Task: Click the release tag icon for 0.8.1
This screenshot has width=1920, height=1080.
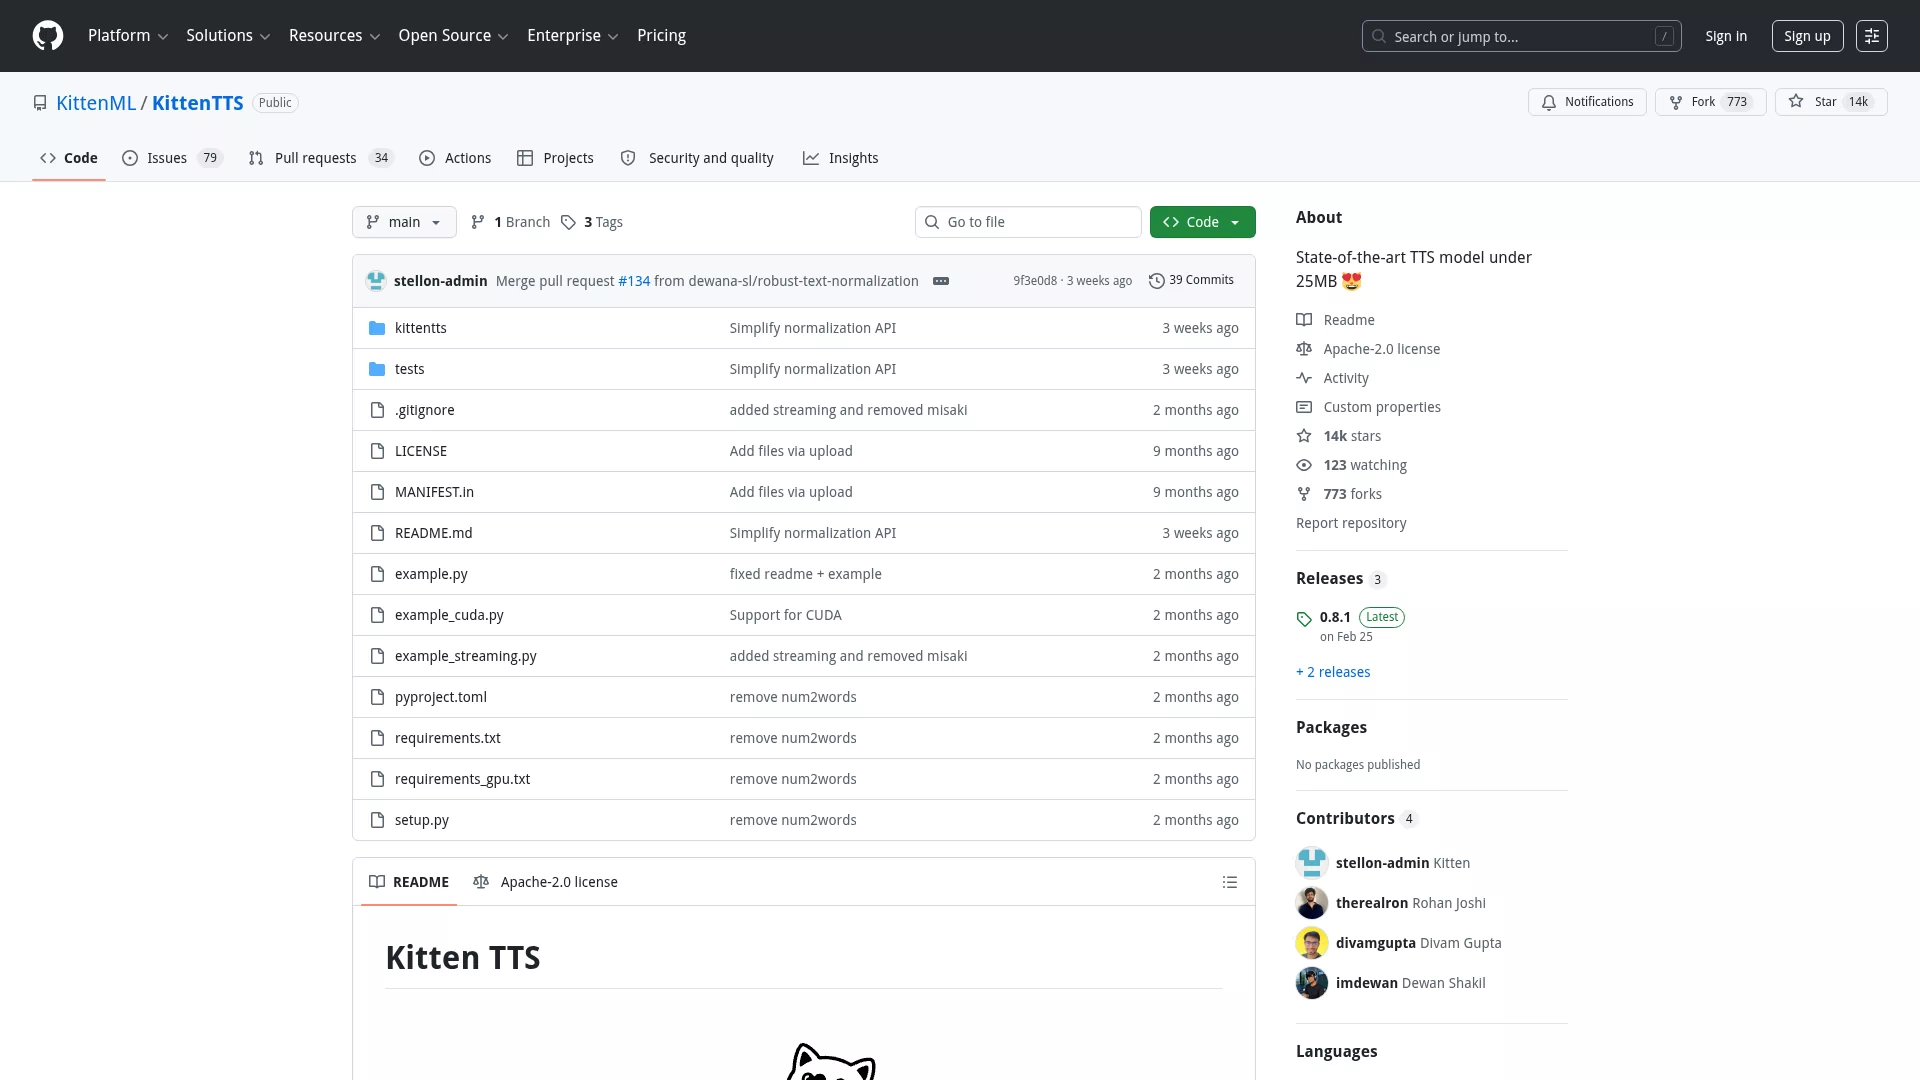Action: pyautogui.click(x=1304, y=619)
